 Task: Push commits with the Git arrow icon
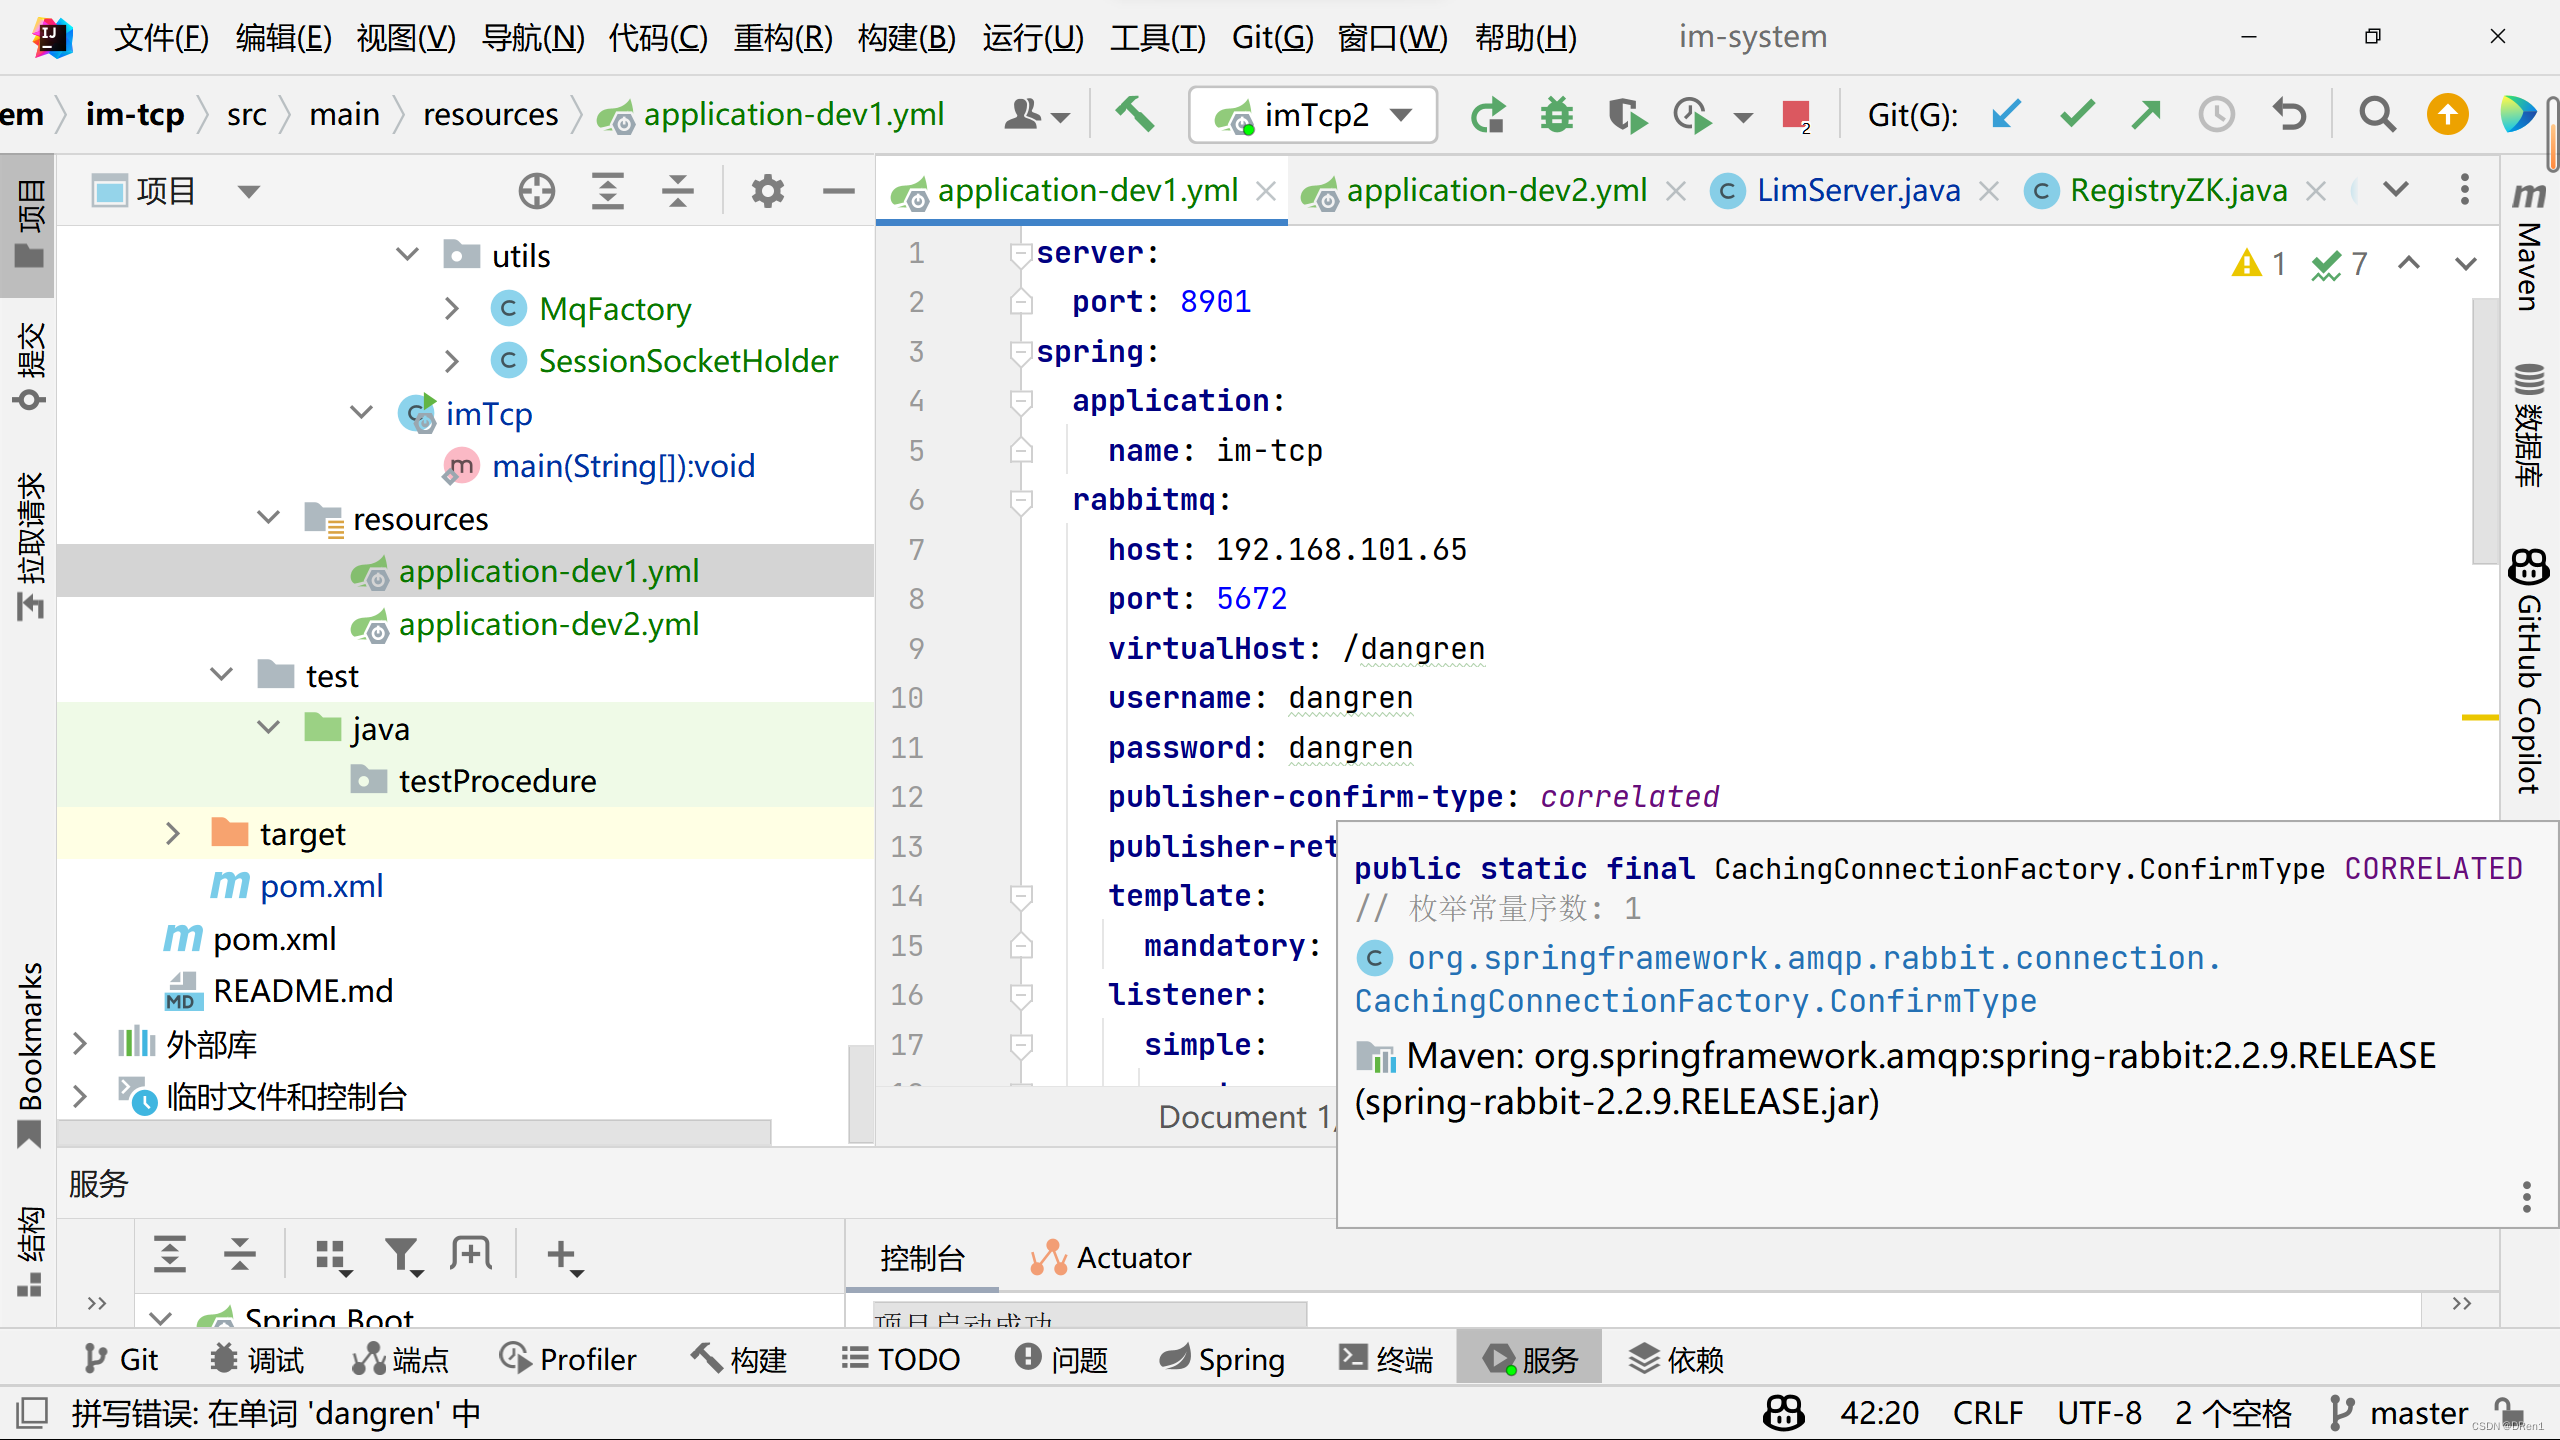coord(2146,114)
